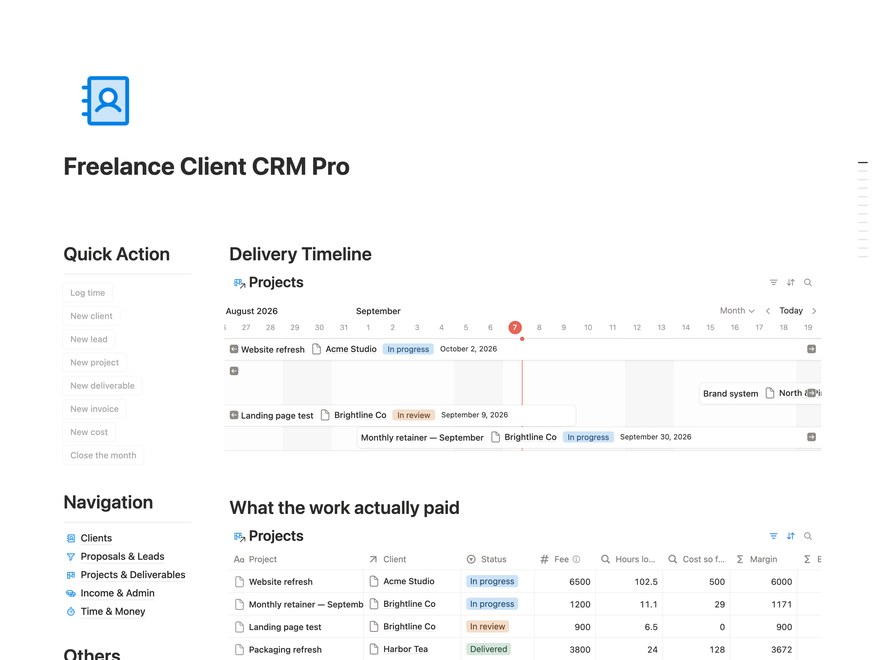The width and height of the screenshot is (880, 660).
Task: Open filter icon in Delivery Timeline toolbar
Action: coord(773,282)
